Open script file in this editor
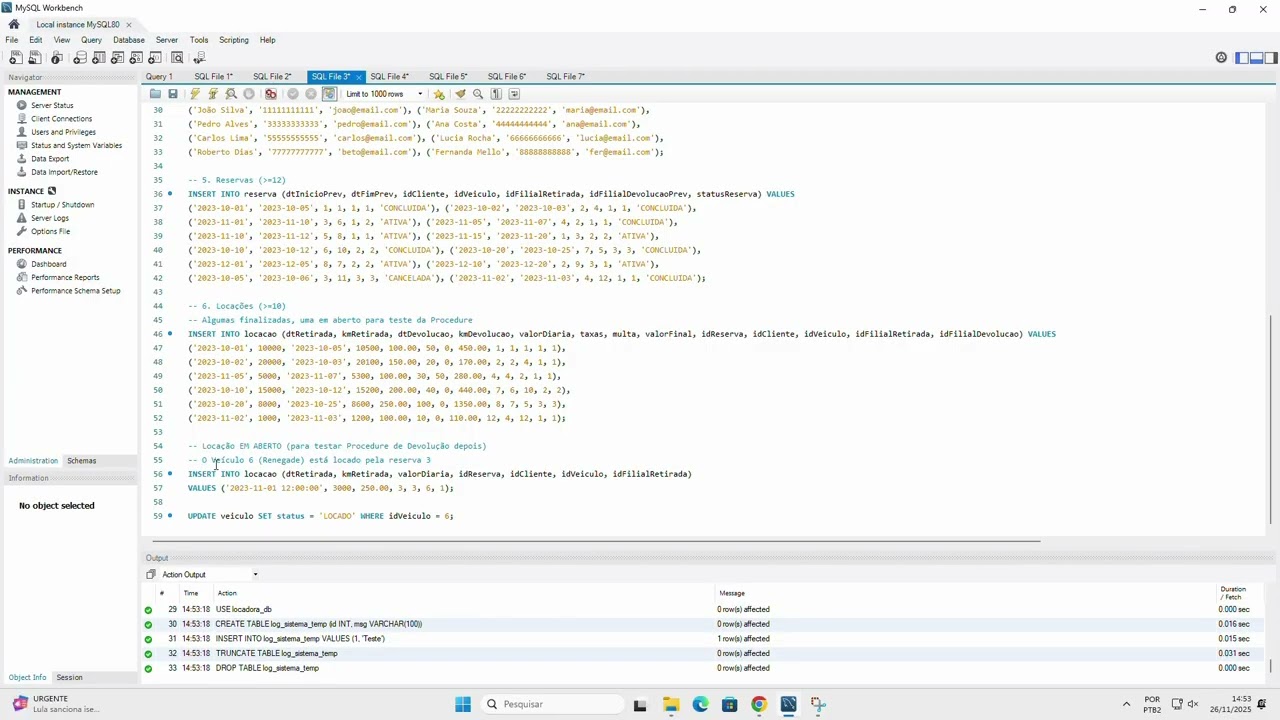The image size is (1280, 720). pos(155,94)
